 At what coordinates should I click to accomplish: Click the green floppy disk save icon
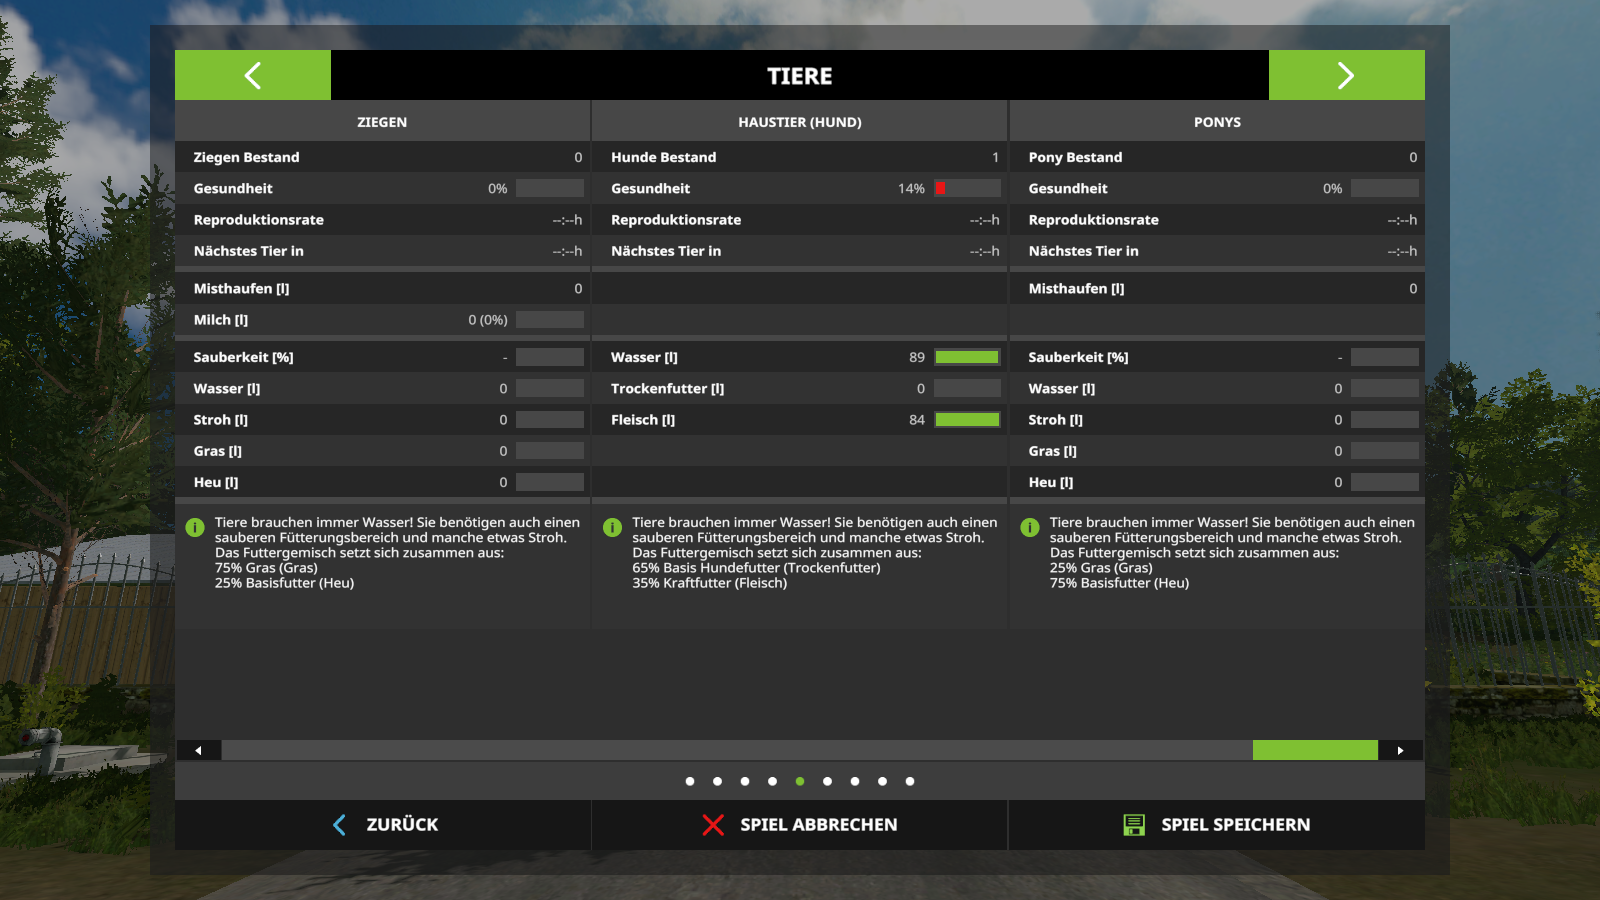[x=1134, y=825]
